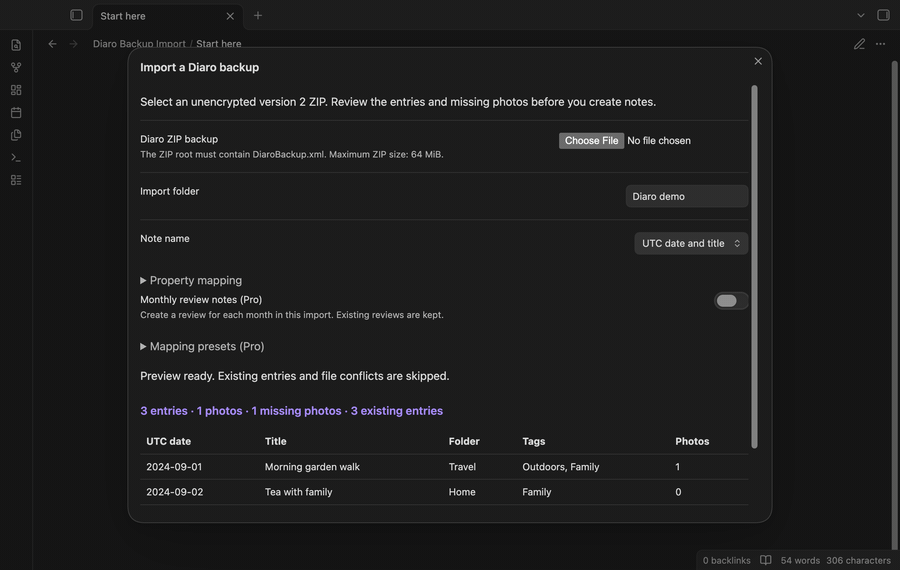Expand the Property mapping section
Viewport: 900px width, 570px height.
coord(191,280)
